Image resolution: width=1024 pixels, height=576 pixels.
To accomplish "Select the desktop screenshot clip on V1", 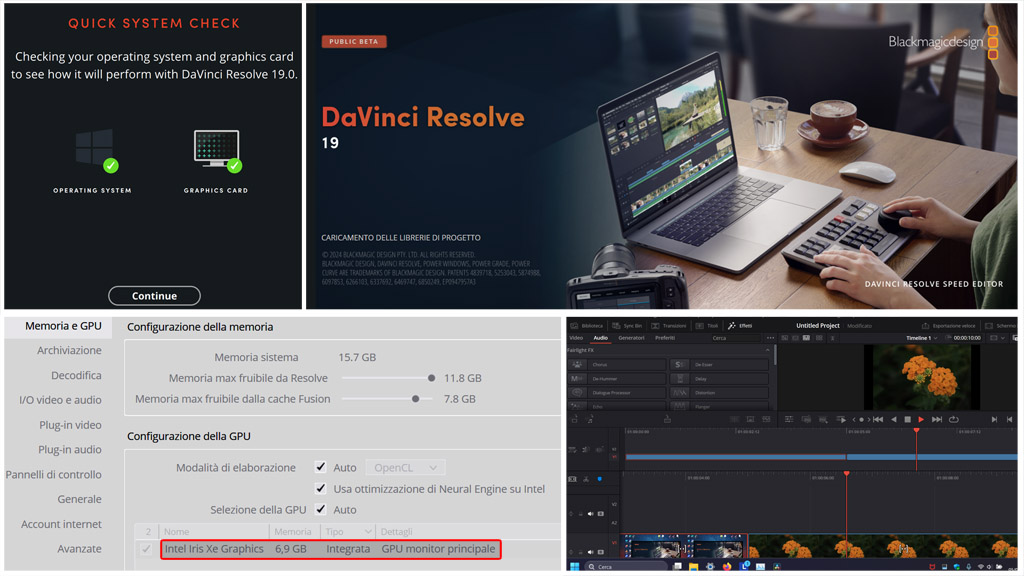I will [x=685, y=547].
